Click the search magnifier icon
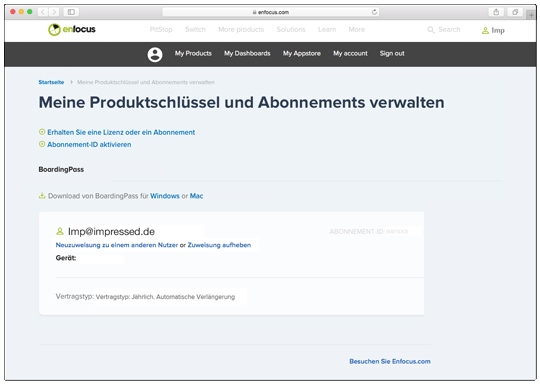 pyautogui.click(x=430, y=30)
